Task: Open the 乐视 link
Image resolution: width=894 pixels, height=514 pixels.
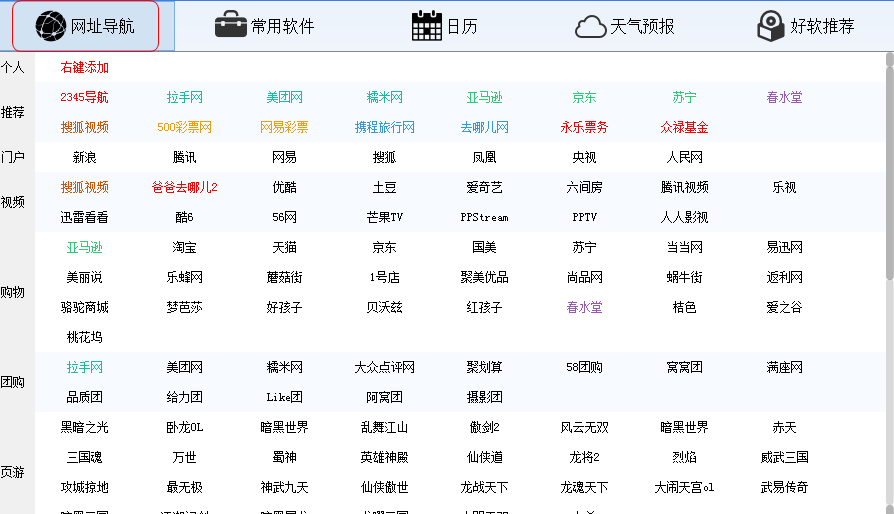Action: pos(784,187)
